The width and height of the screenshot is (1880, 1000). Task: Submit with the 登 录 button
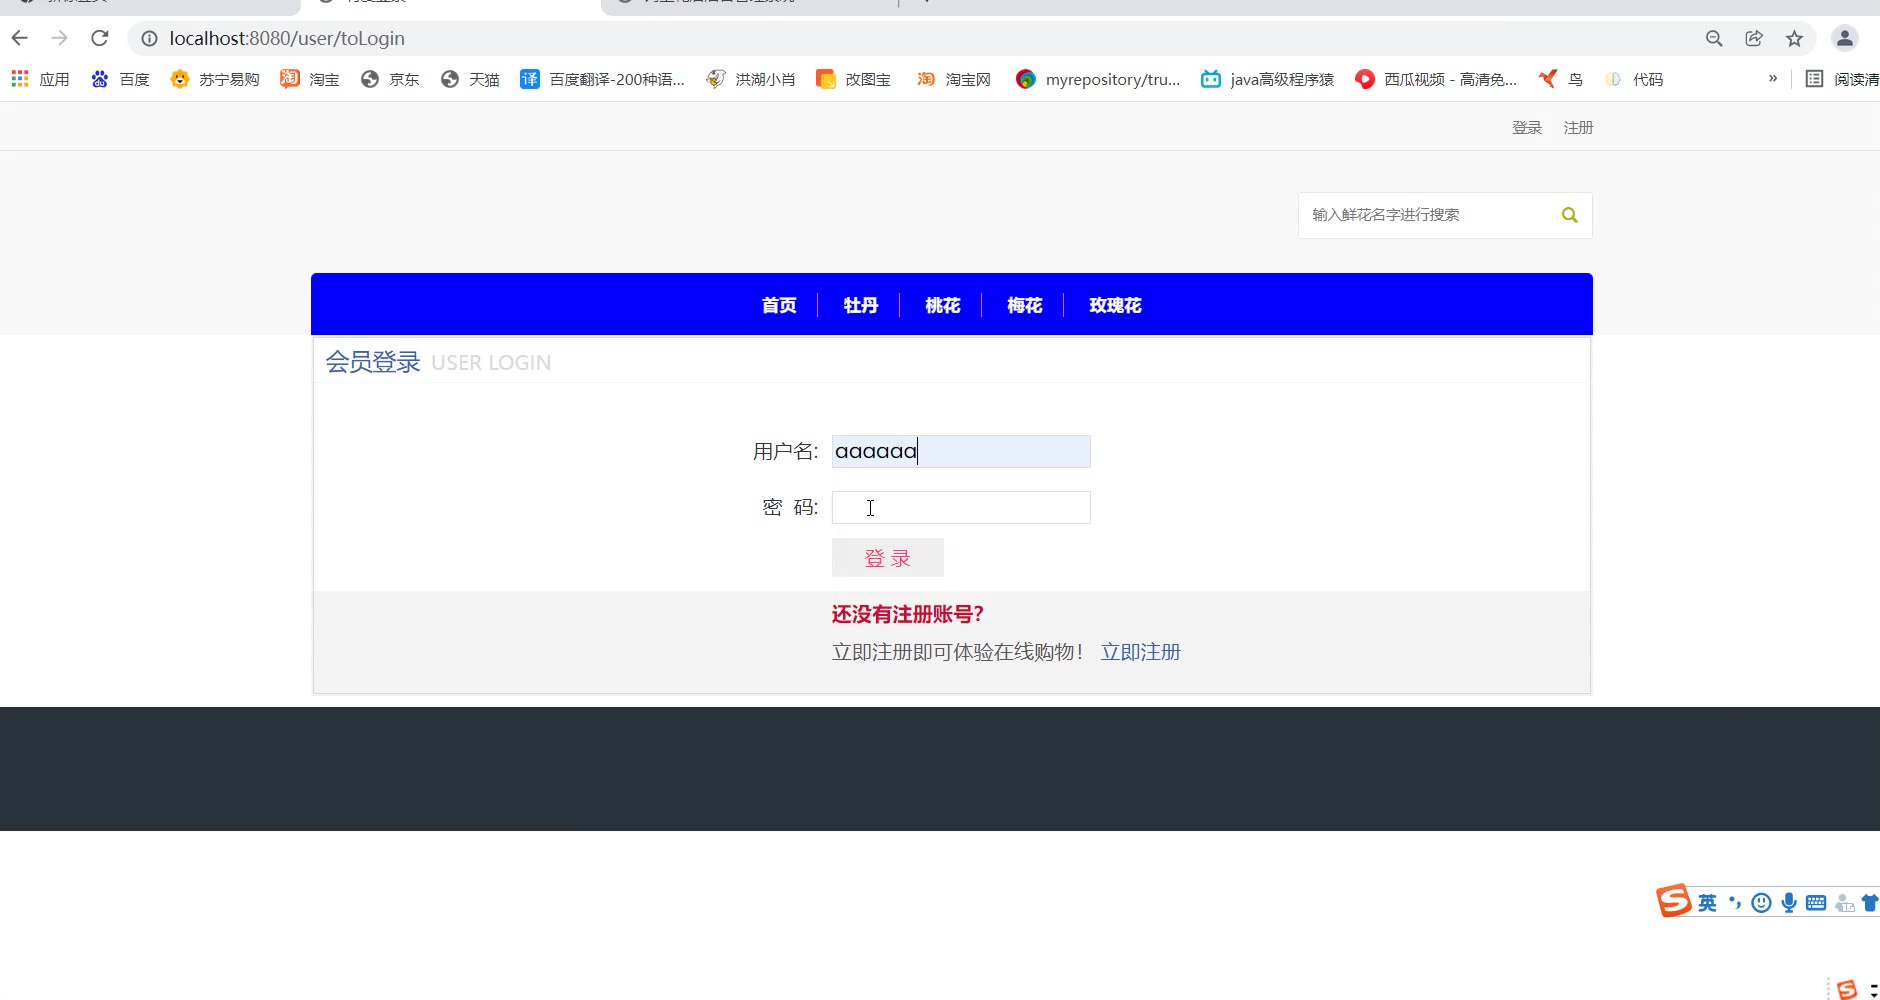888,558
